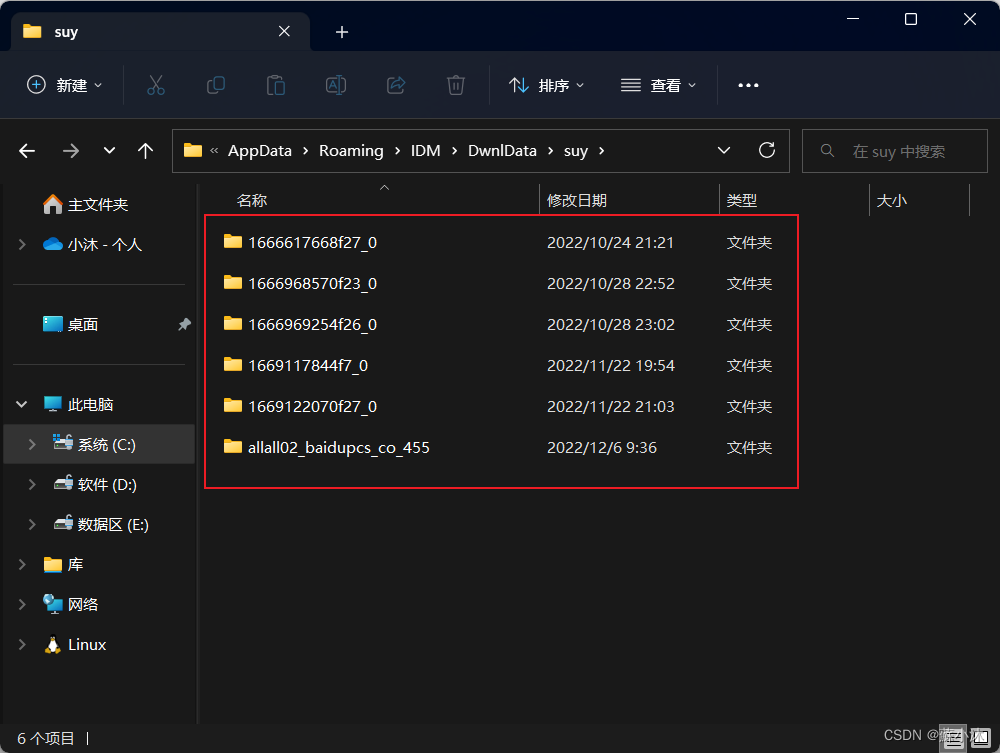Close the suy tab
This screenshot has width=1000, height=753.
pyautogui.click(x=284, y=31)
